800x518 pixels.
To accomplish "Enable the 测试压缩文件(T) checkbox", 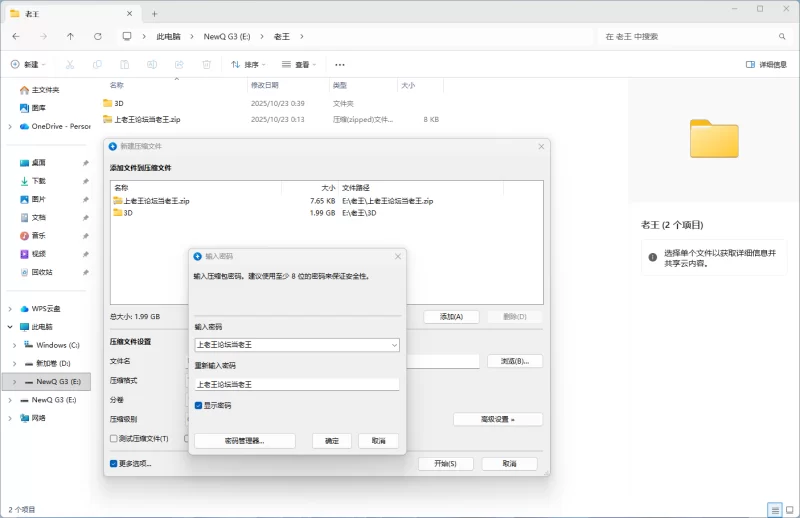I will tap(114, 438).
